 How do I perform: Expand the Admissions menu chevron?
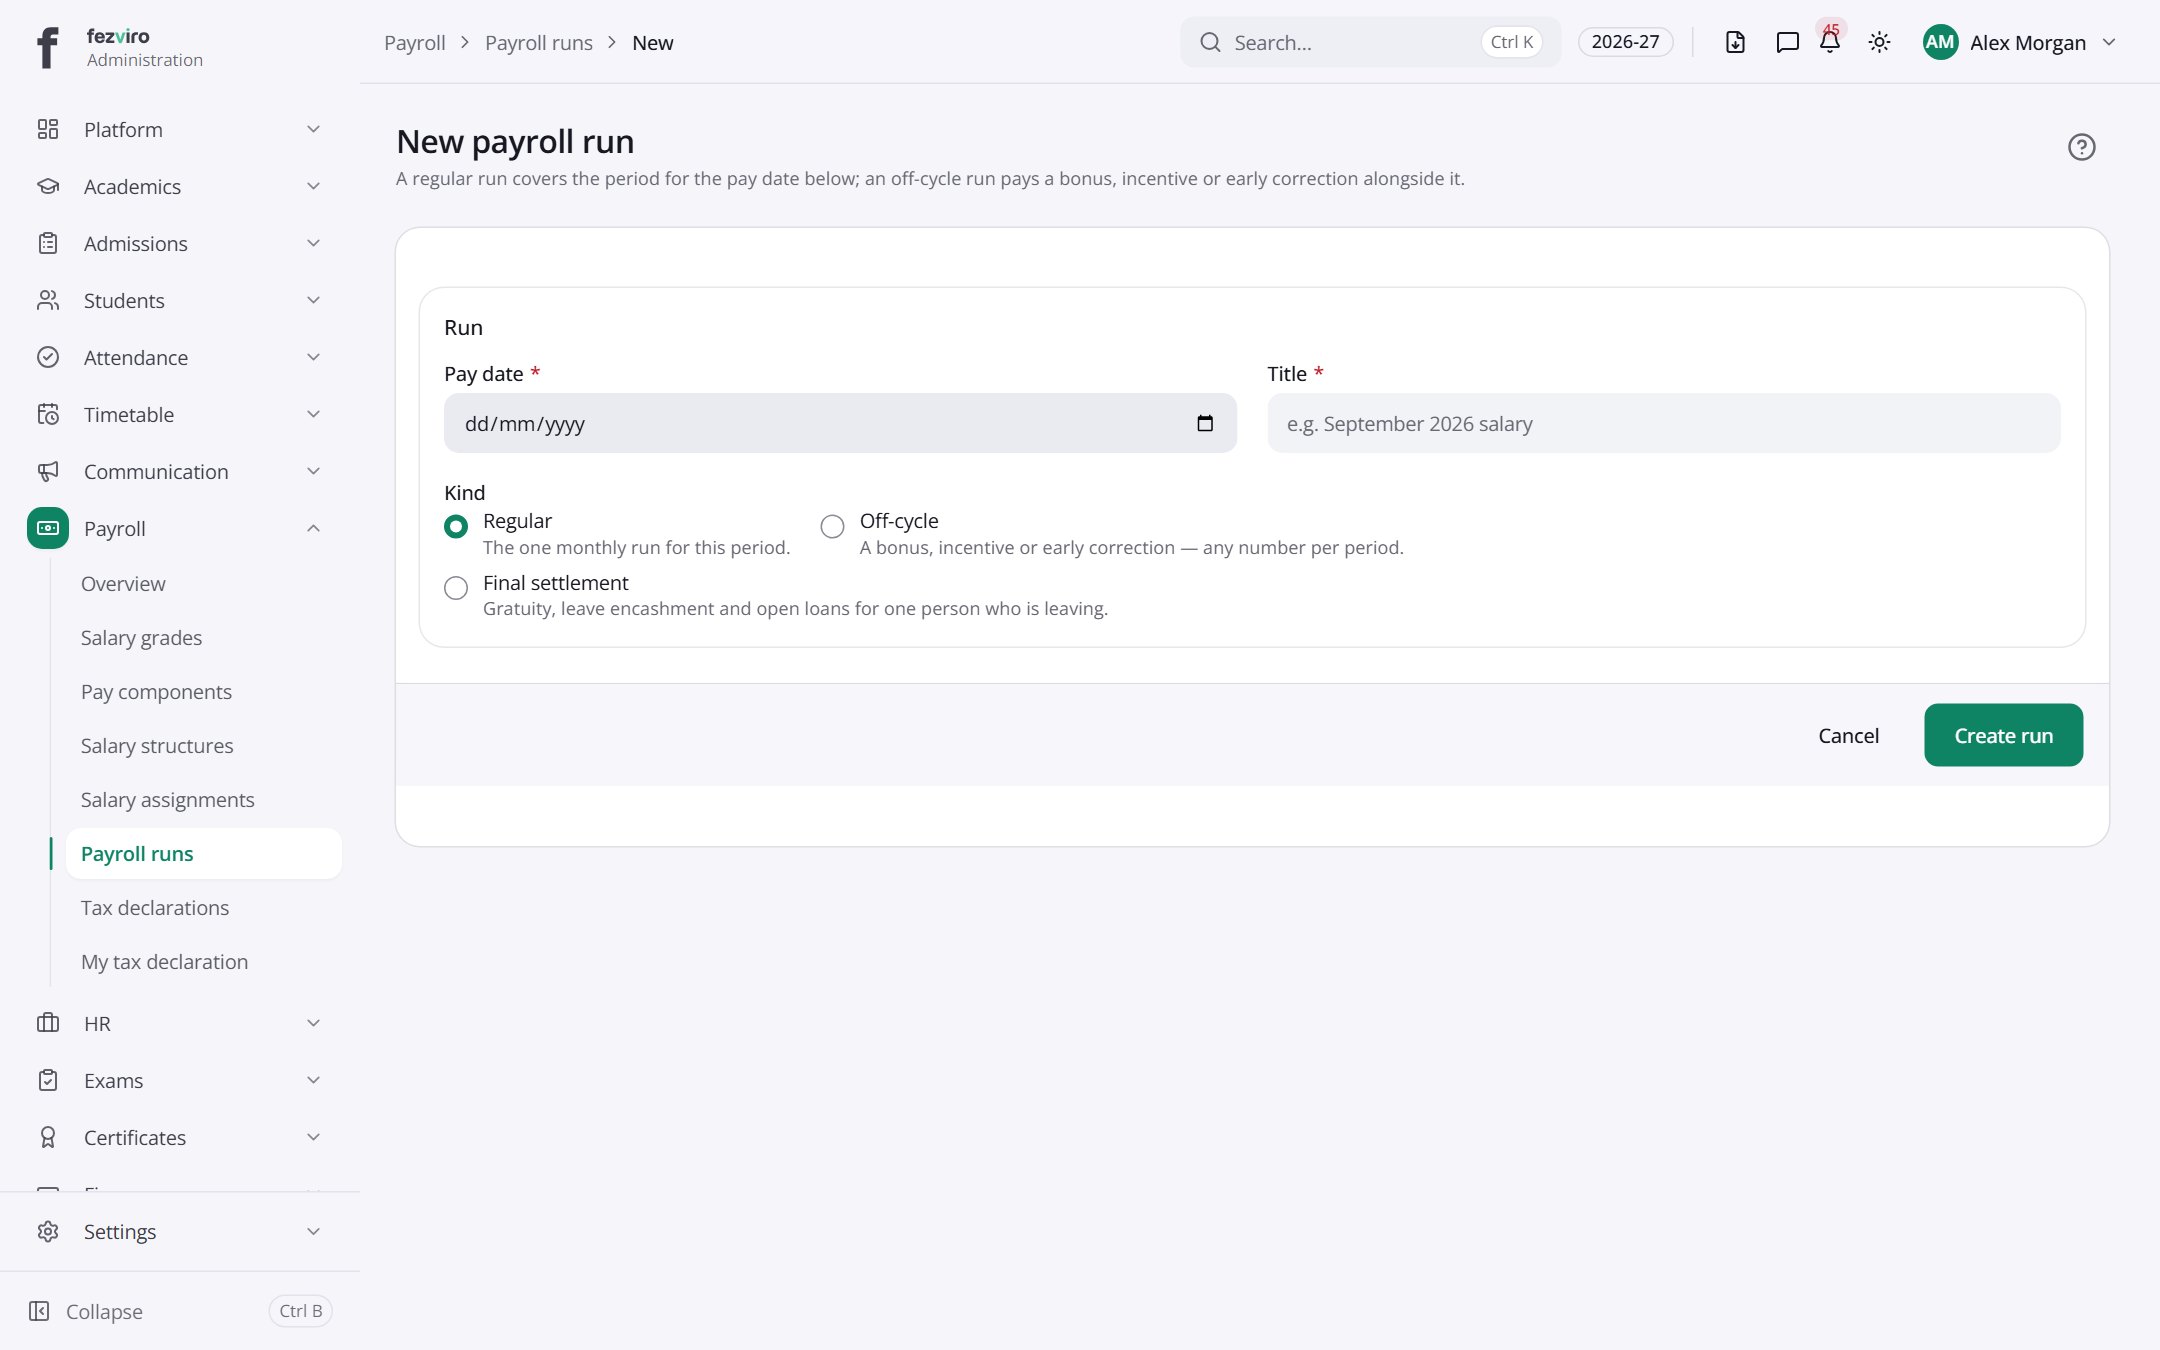(313, 243)
